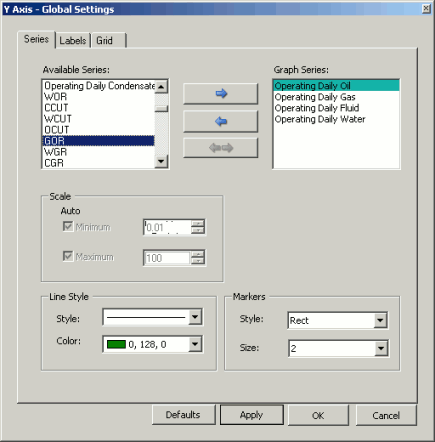Add selected series with the right arrow
Screen dimensions: 435x442
[221, 94]
